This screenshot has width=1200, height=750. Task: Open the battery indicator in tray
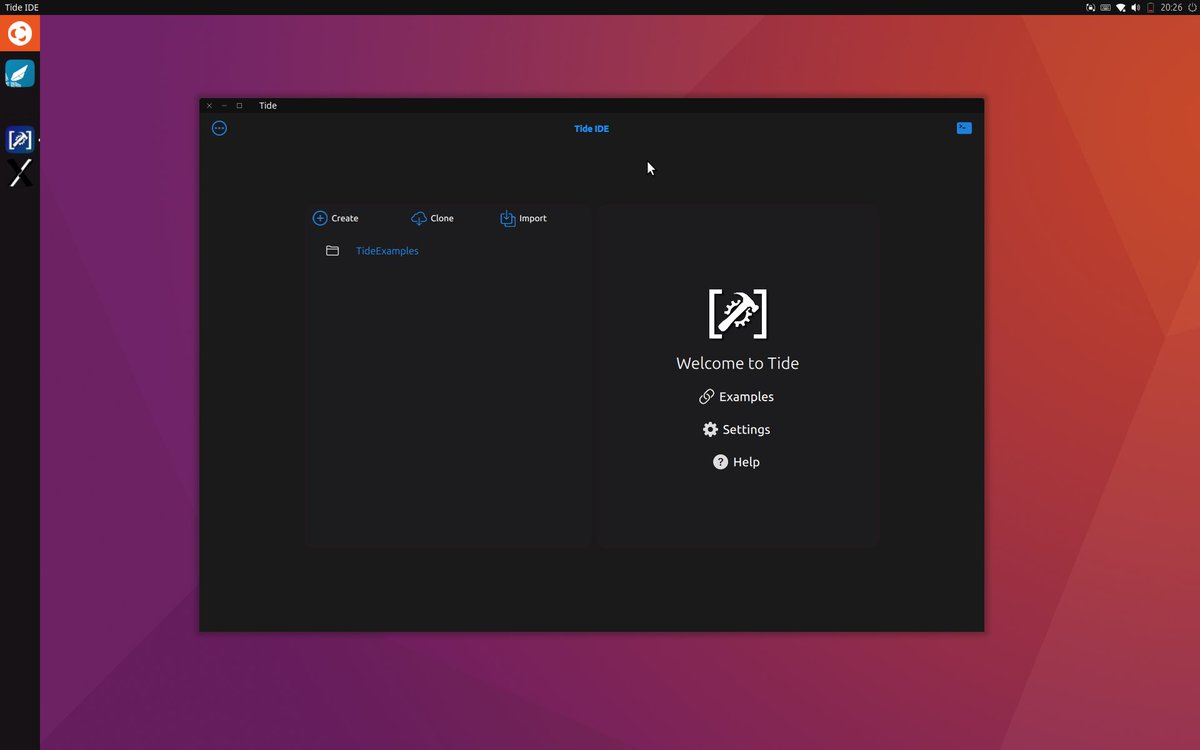click(1150, 7)
